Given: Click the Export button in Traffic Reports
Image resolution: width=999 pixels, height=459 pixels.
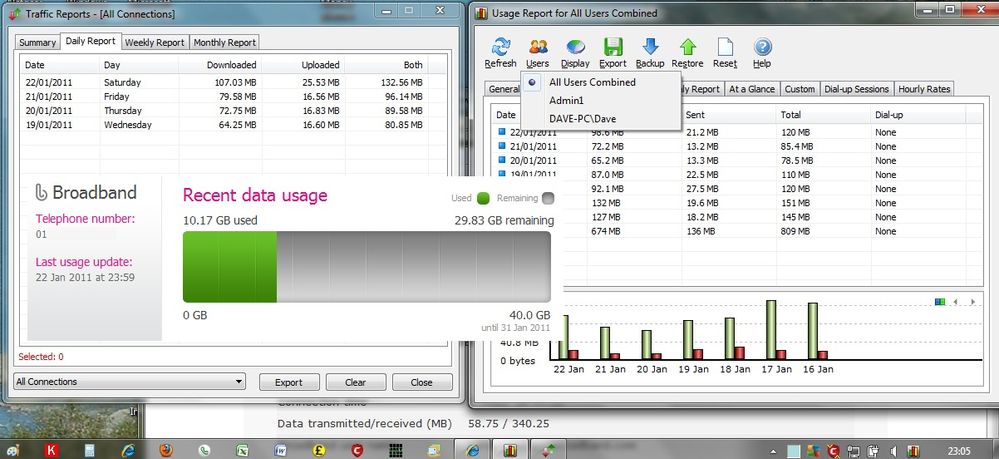Looking at the screenshot, I should [289, 382].
